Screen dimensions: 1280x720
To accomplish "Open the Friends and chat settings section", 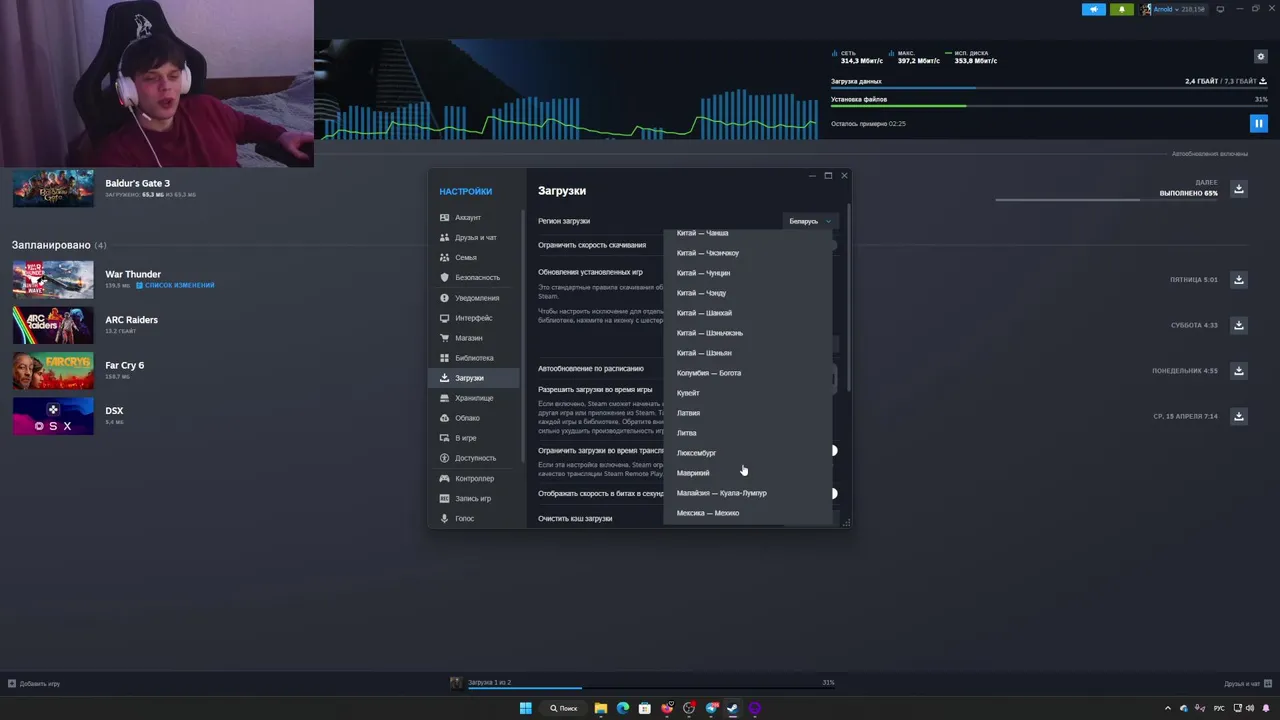I will (474, 237).
